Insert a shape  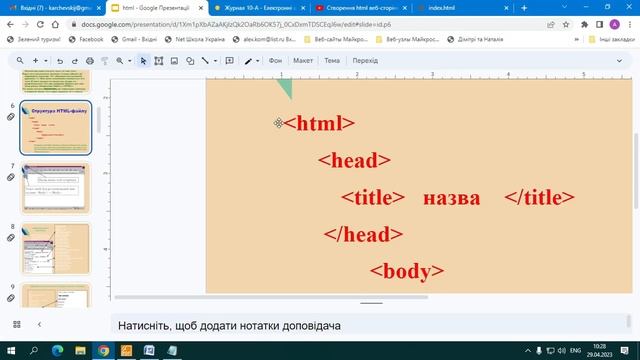coord(190,61)
